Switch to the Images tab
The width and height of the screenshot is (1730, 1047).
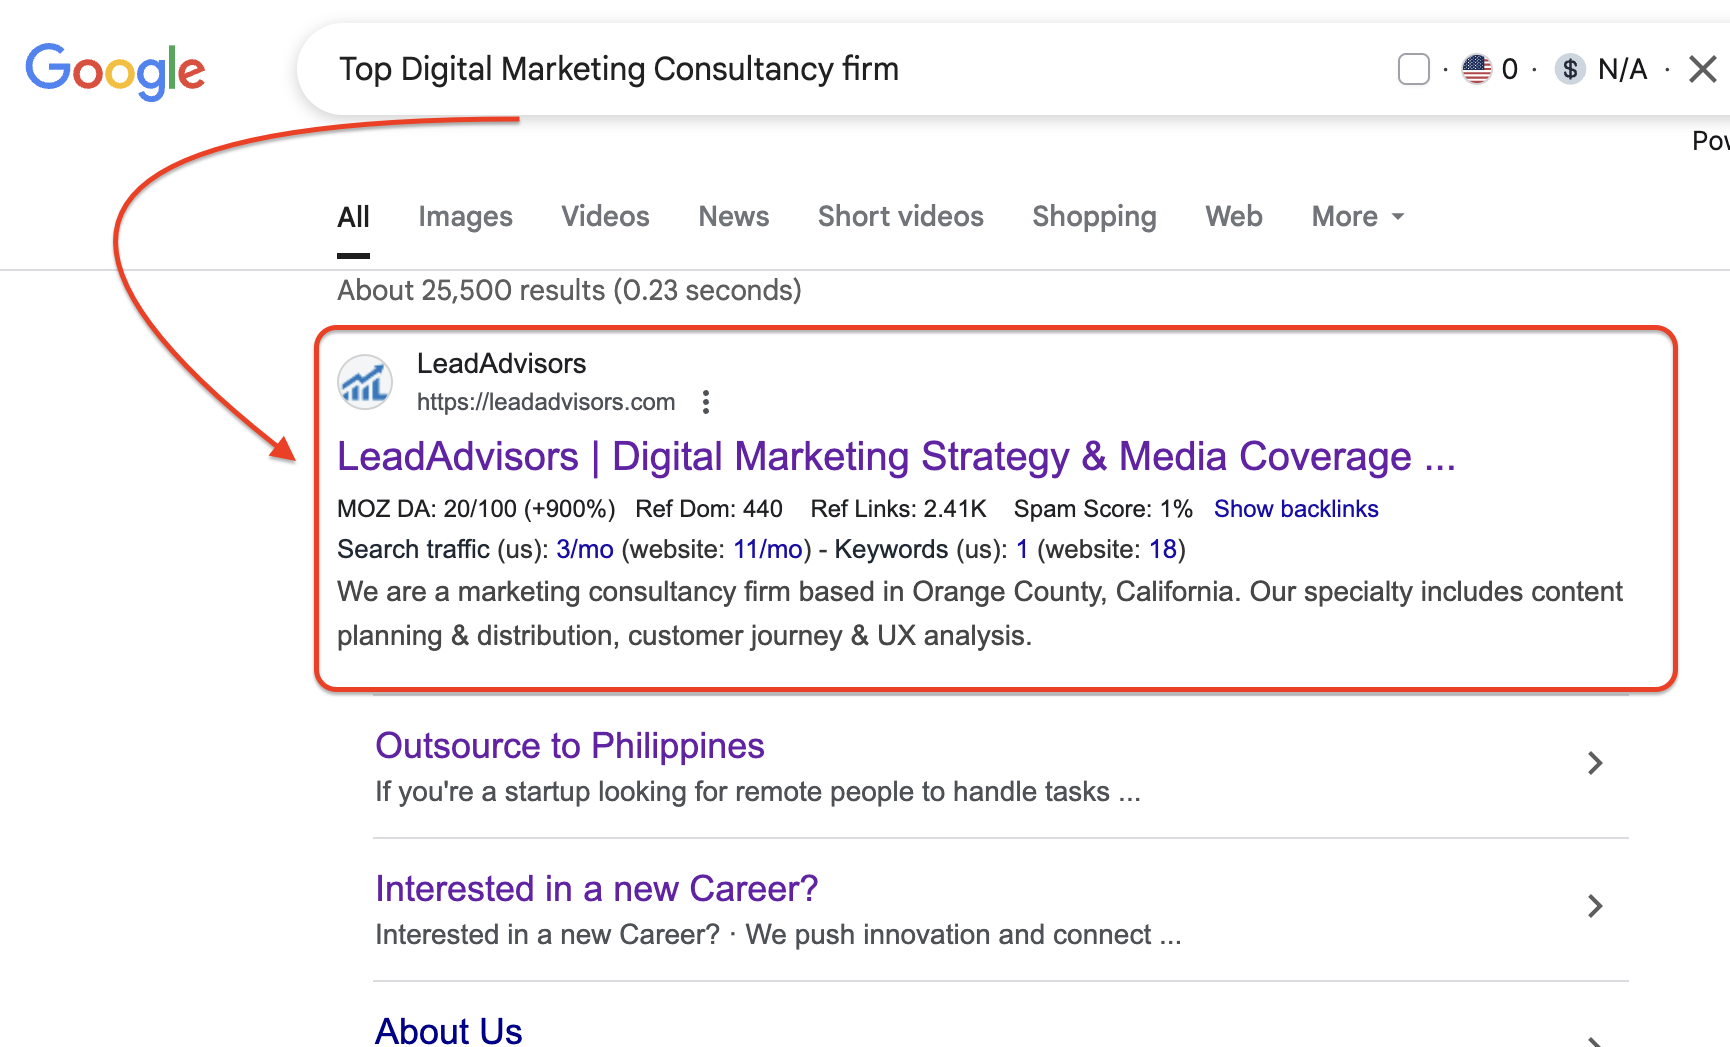tap(465, 217)
